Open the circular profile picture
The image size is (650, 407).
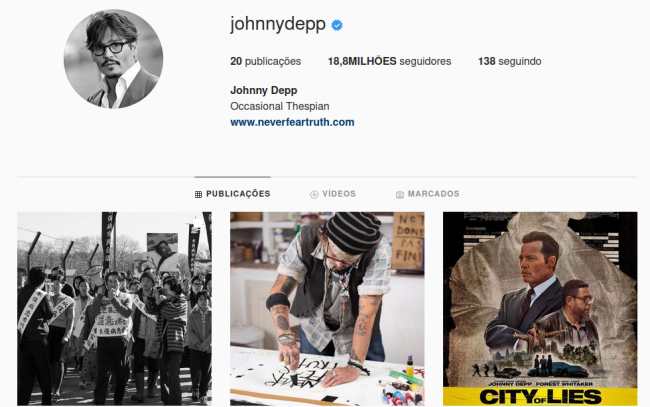point(113,59)
